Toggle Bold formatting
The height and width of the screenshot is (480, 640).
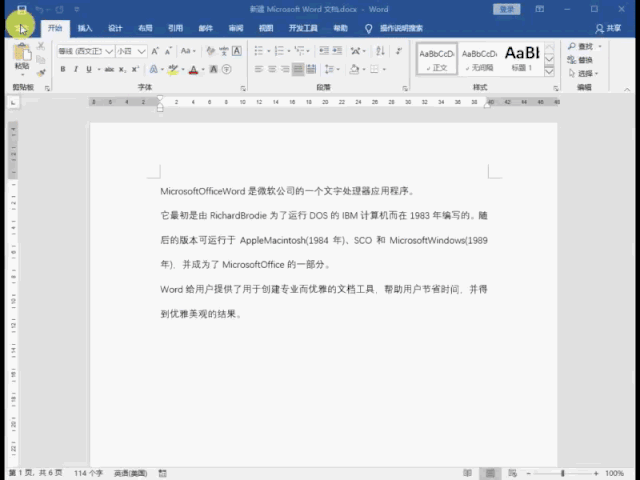[x=62, y=70]
